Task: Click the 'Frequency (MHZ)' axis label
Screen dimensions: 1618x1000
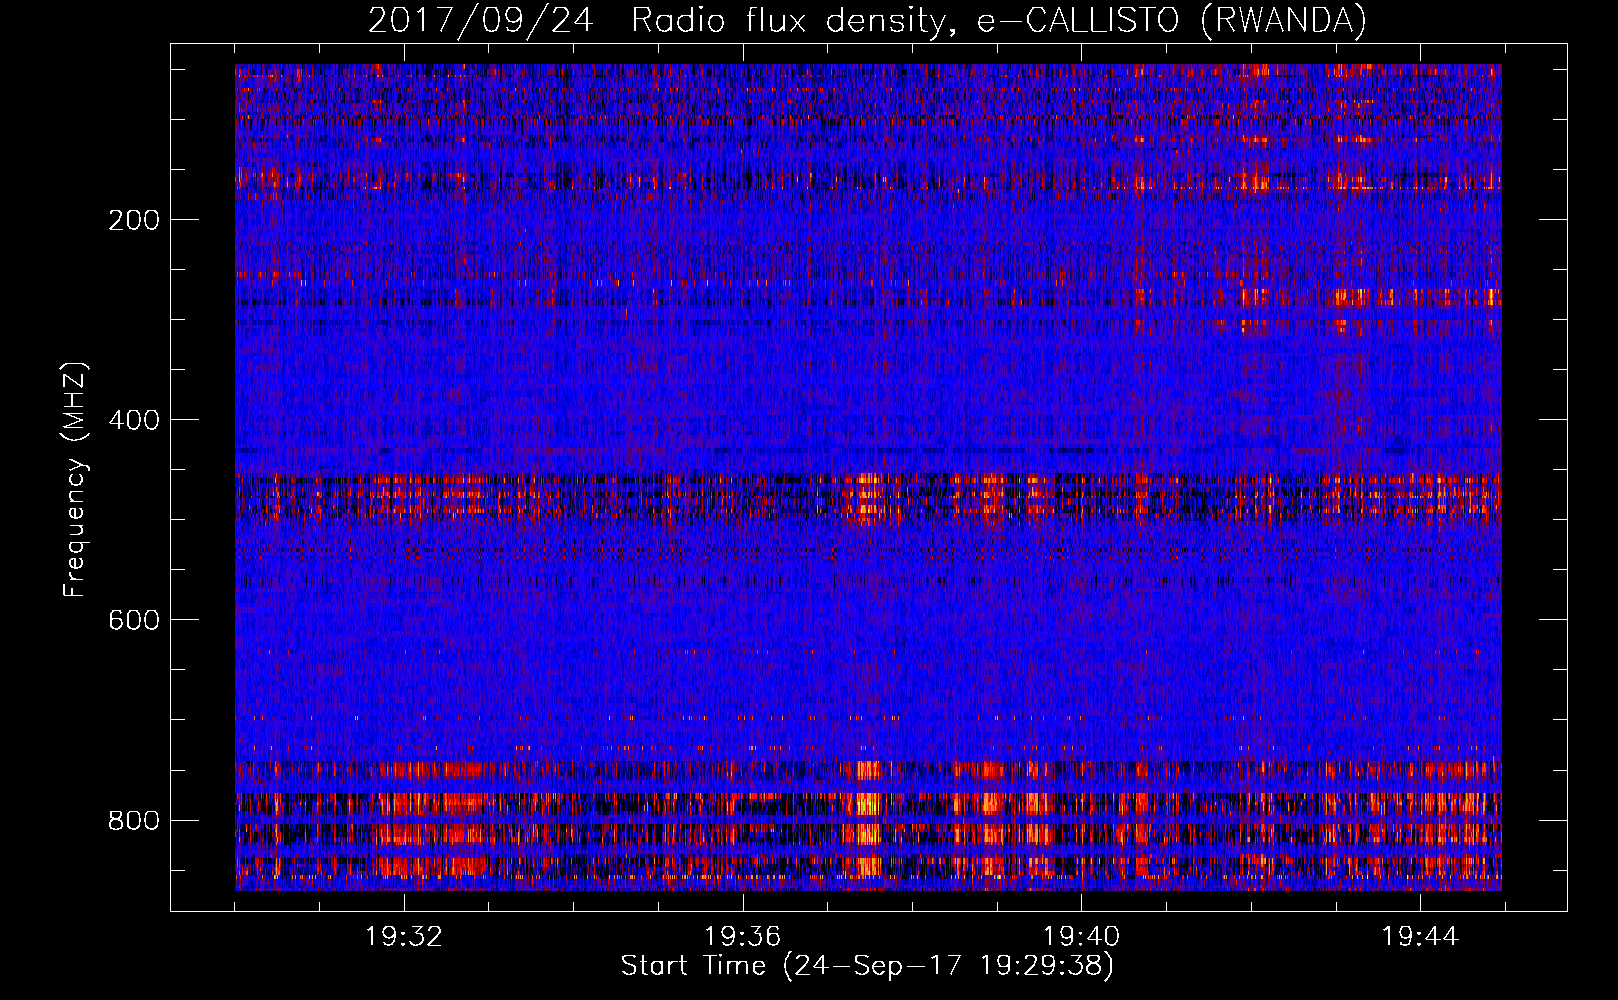Action: [x=75, y=480]
